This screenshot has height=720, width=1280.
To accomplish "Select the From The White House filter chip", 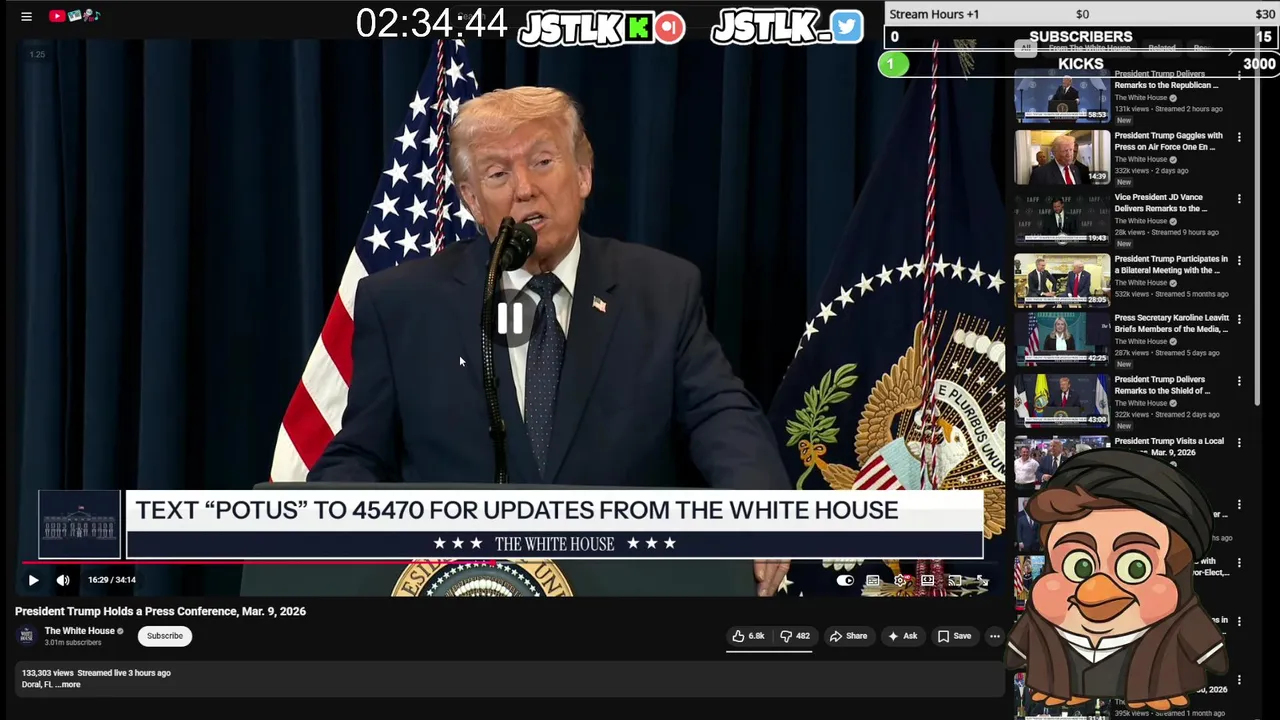I will tap(1089, 48).
